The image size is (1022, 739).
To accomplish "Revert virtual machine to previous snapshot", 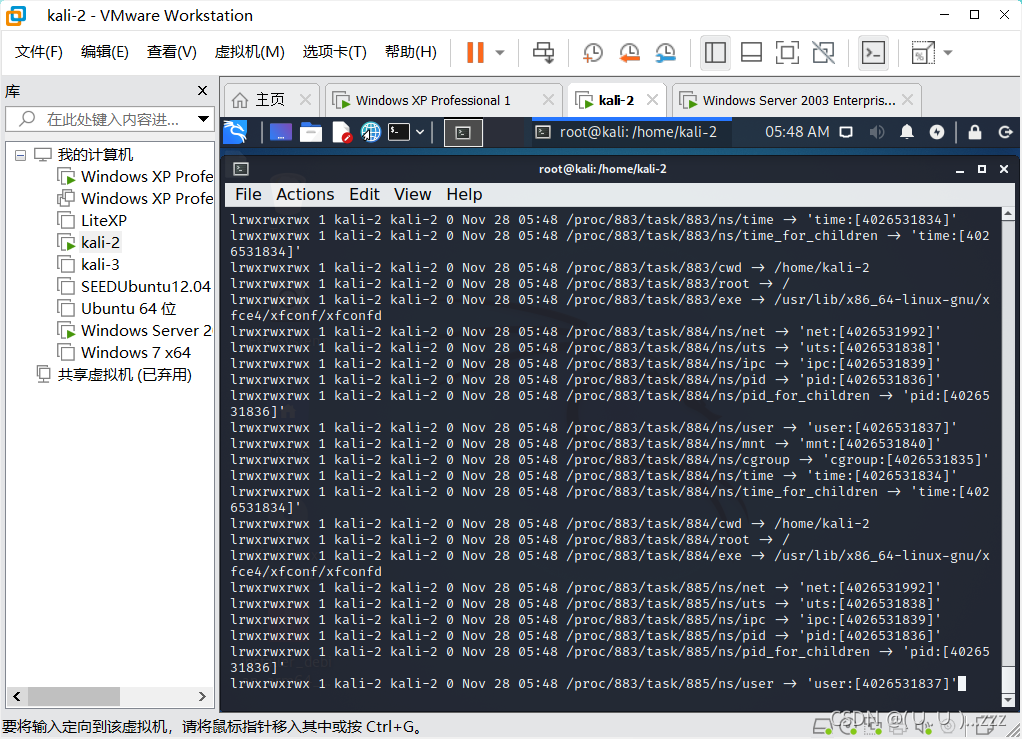I will (x=629, y=52).
